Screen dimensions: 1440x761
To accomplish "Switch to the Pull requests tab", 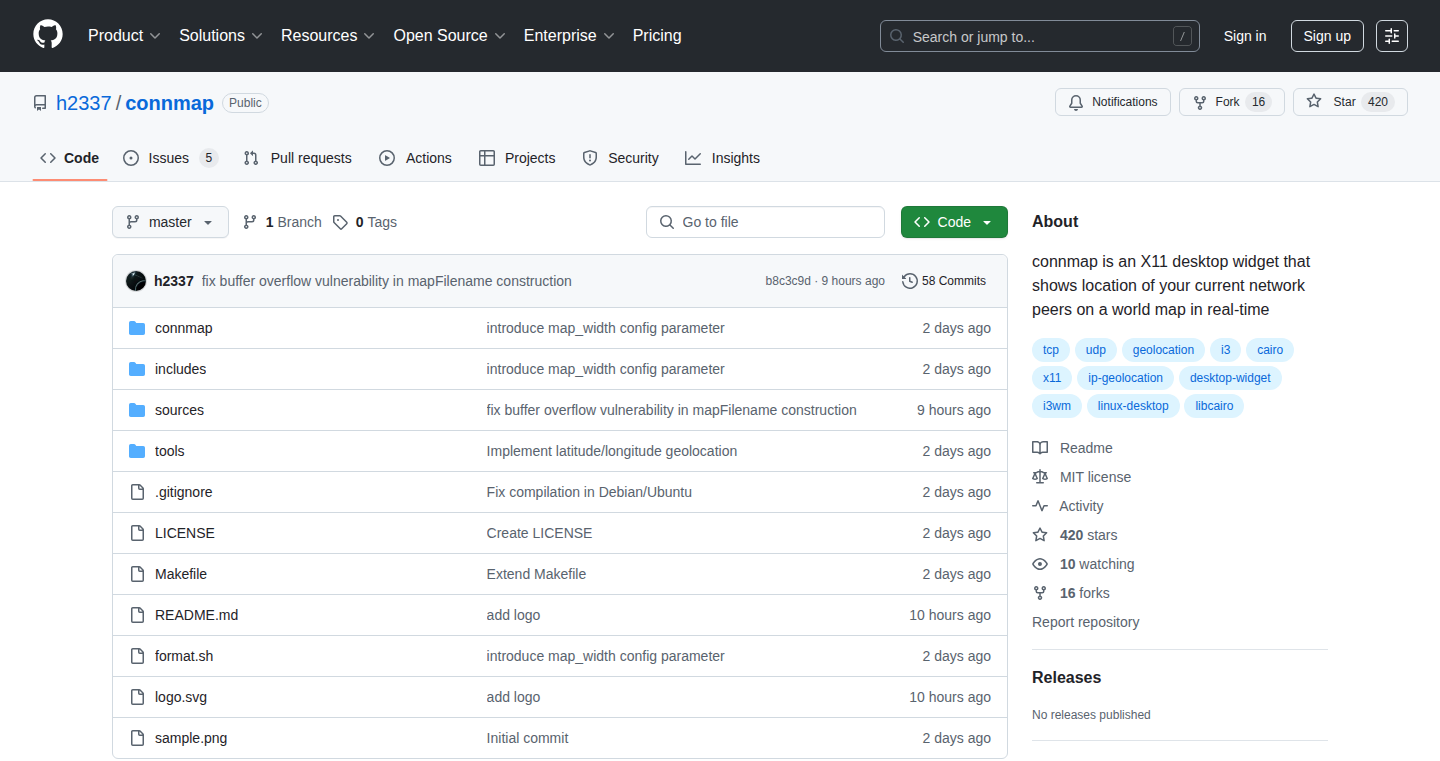I will [x=298, y=158].
